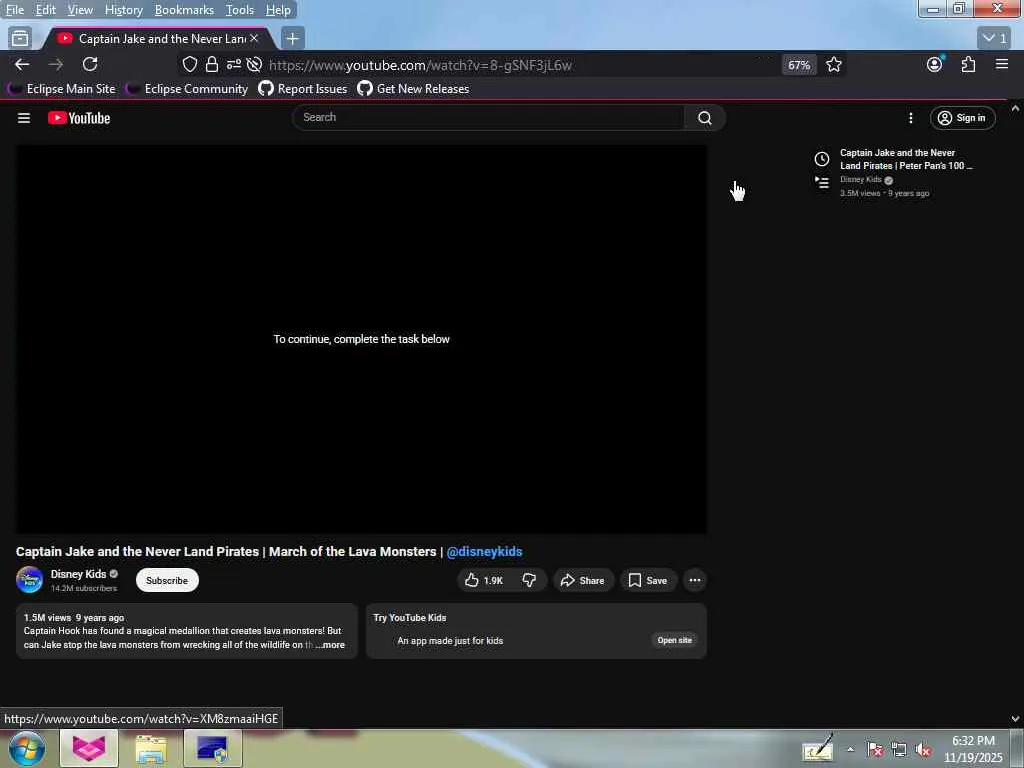
Task: Open the browser account icon
Action: [935, 64]
